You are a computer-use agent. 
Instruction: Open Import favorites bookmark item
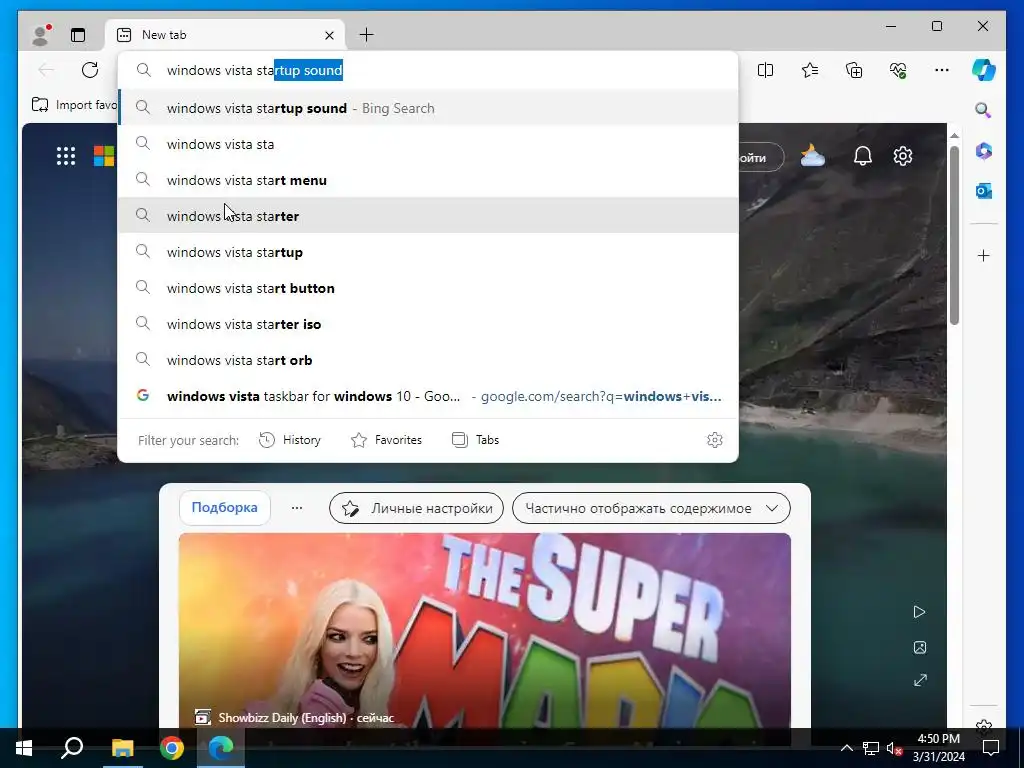pyautogui.click(x=74, y=104)
